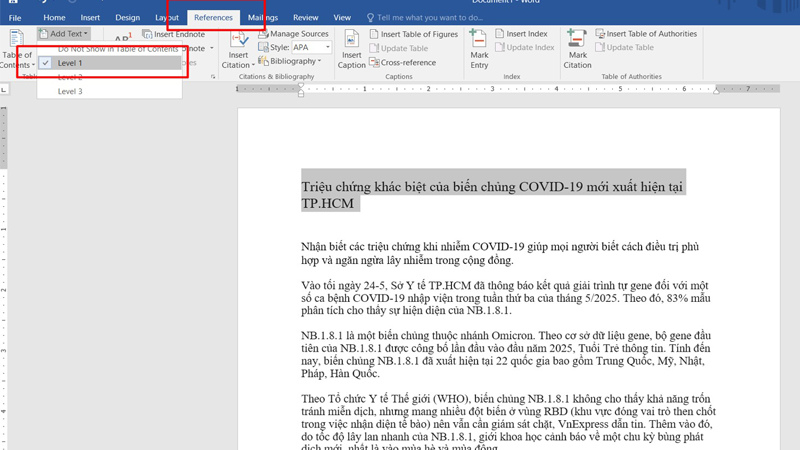Select Do Not Show in Table of Contents
This screenshot has height=450, width=800.
(118, 48)
